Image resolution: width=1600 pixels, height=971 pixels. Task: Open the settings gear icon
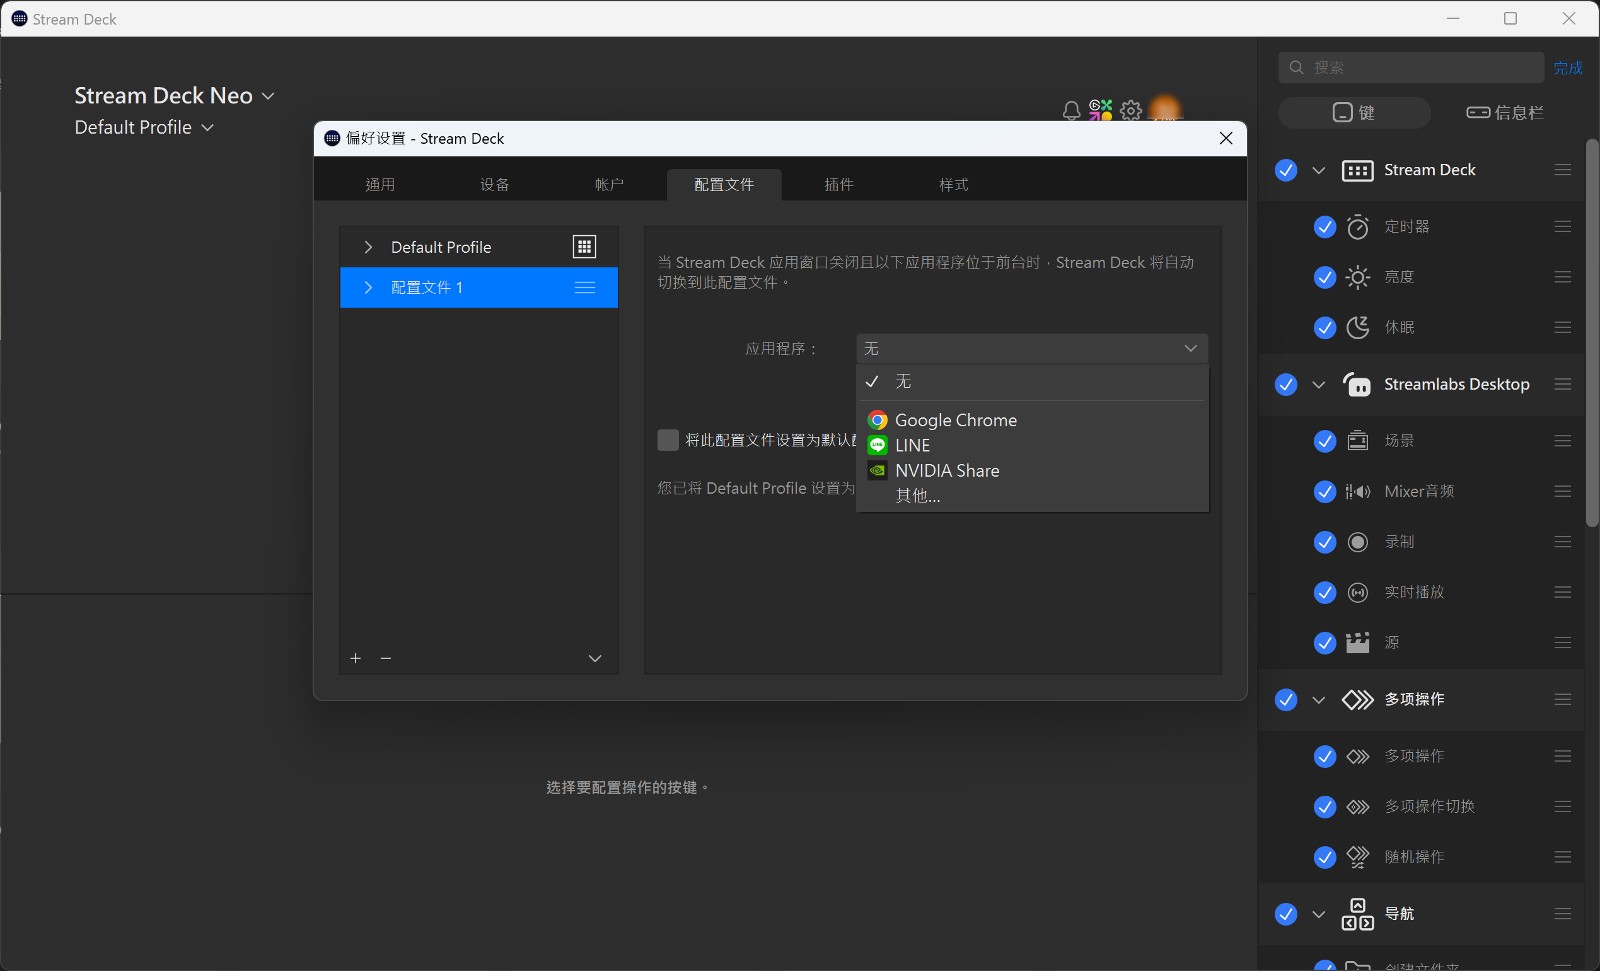(1131, 110)
